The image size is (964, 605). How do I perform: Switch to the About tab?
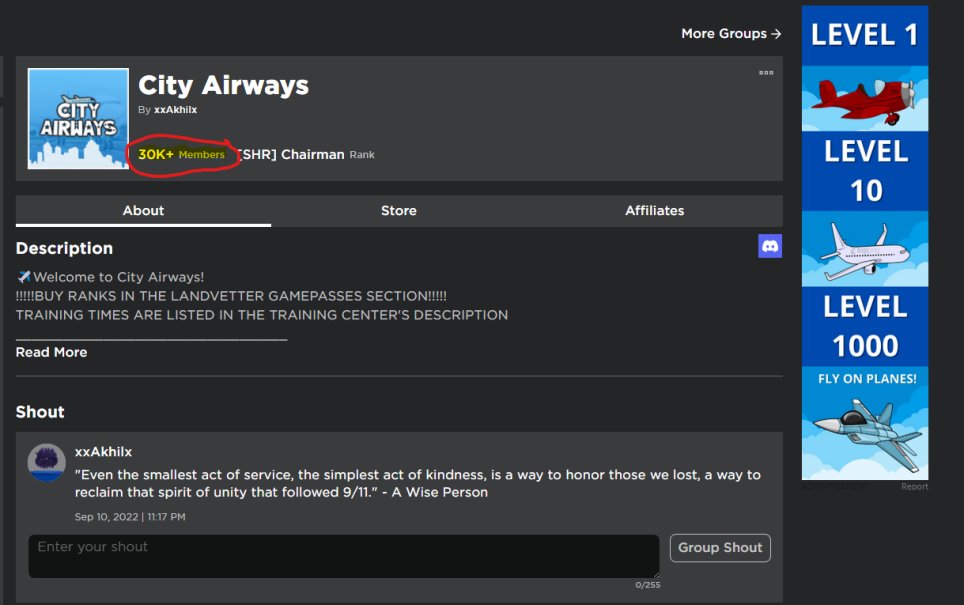(x=143, y=211)
